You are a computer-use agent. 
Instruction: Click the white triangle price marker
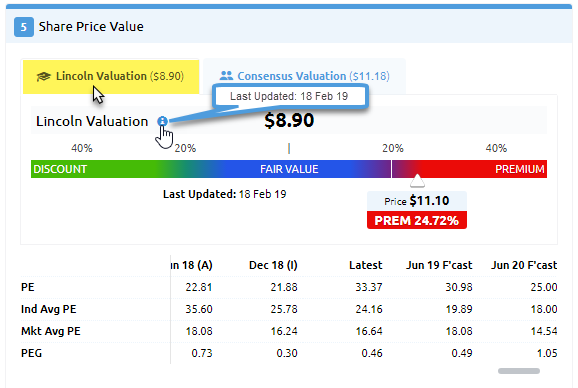point(417,181)
